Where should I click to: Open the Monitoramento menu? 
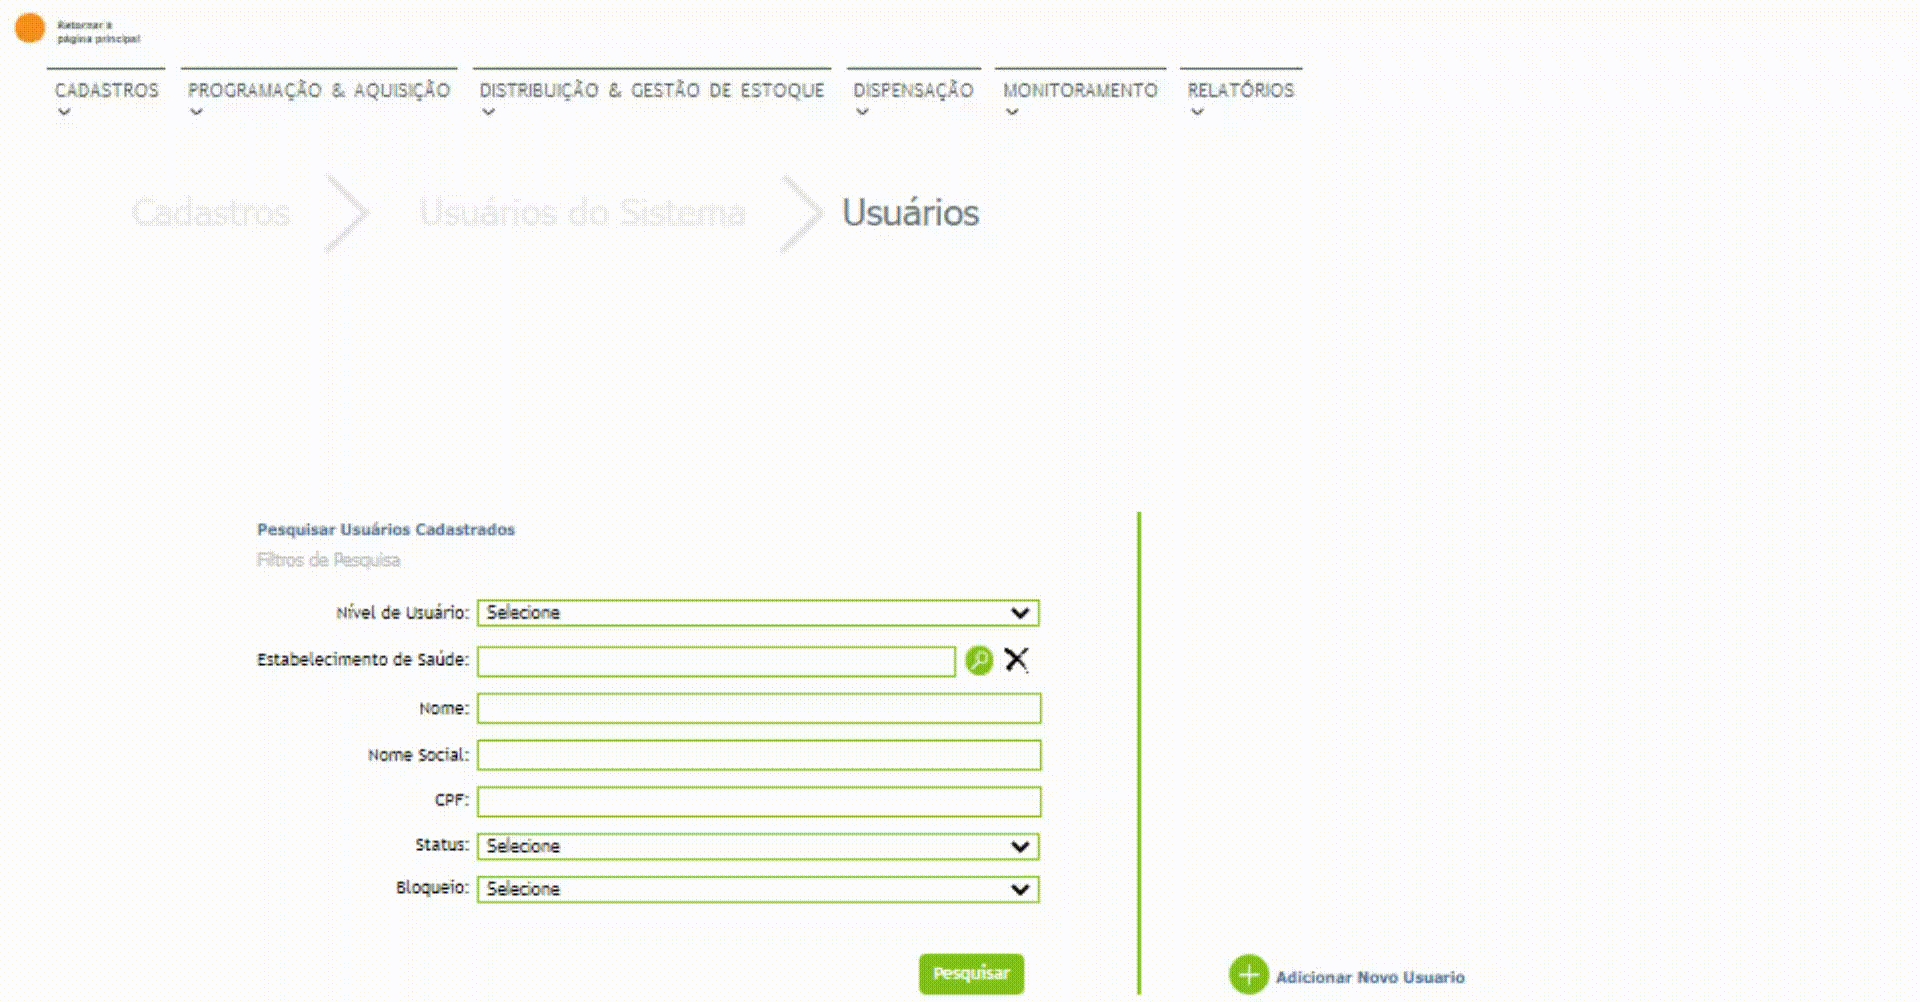point(1080,91)
